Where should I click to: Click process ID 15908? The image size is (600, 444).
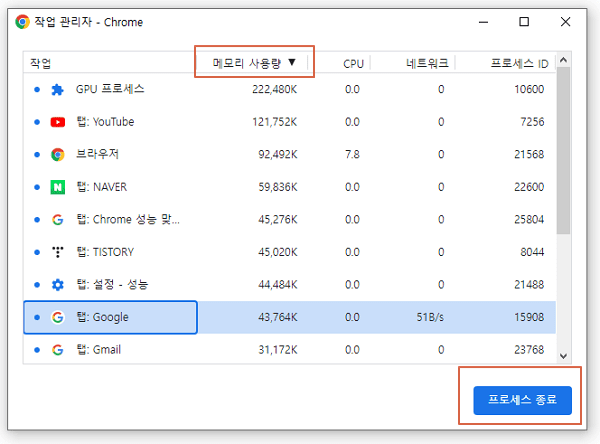pos(529,317)
